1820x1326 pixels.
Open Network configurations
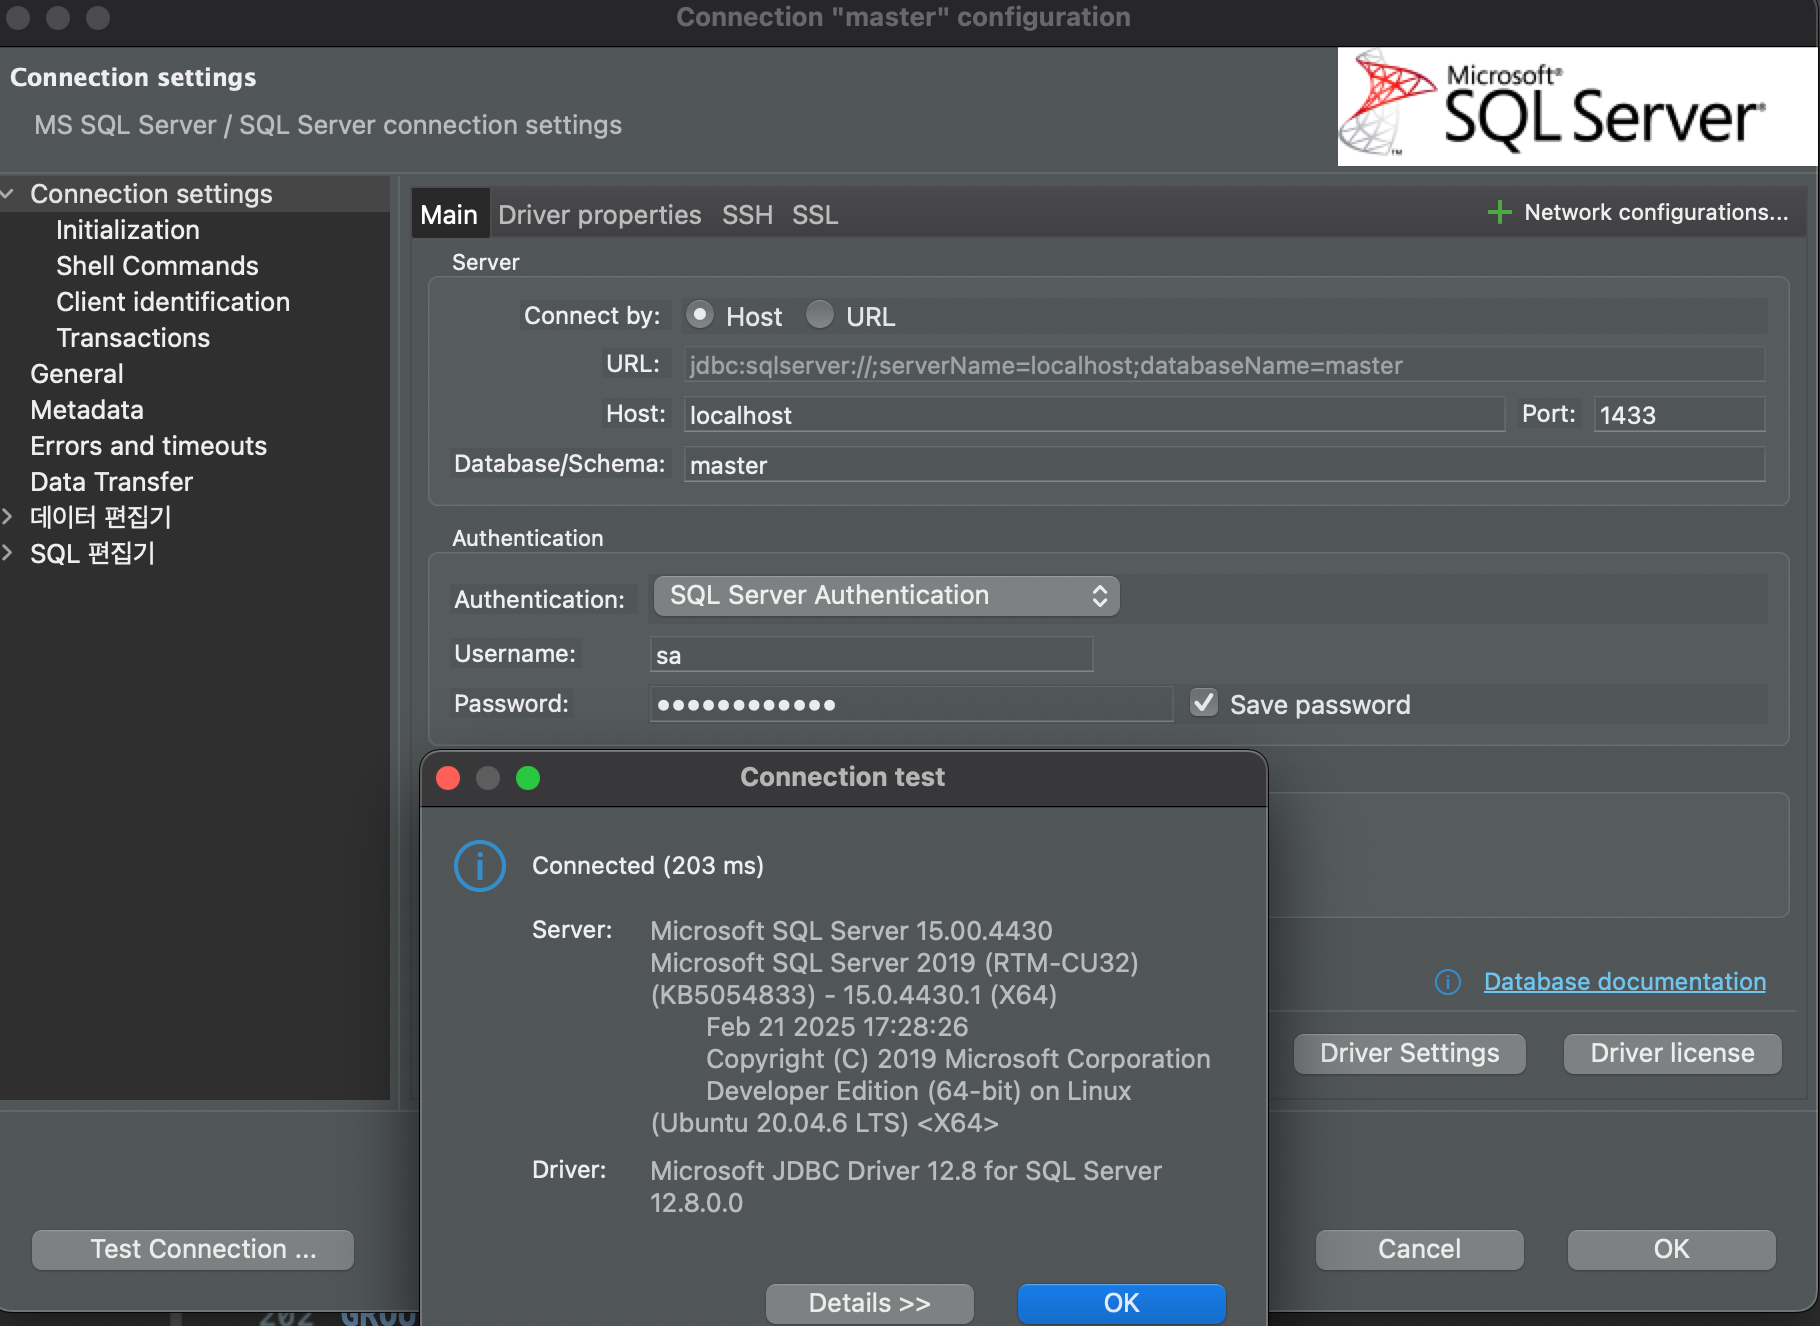coord(1656,212)
